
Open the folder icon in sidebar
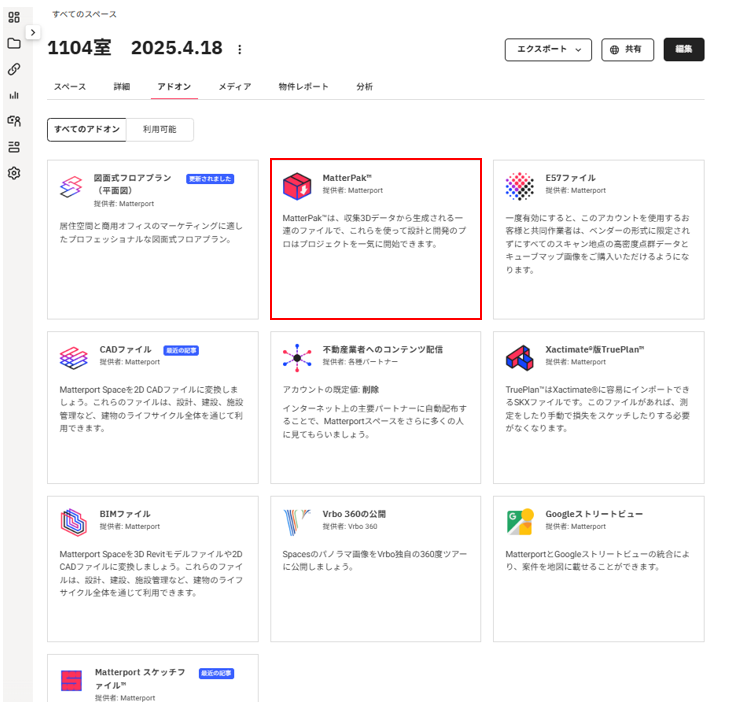point(14,43)
